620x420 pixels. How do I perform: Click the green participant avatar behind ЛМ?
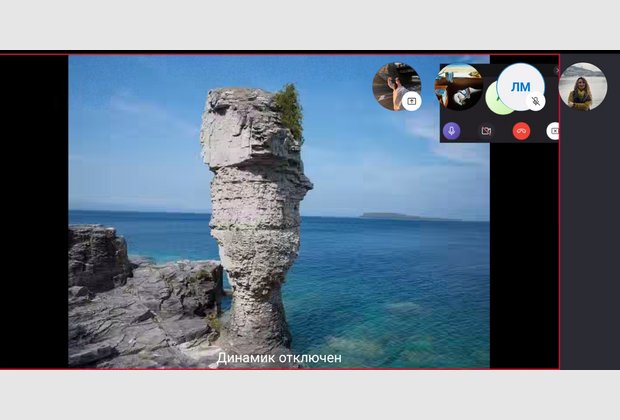(x=493, y=101)
